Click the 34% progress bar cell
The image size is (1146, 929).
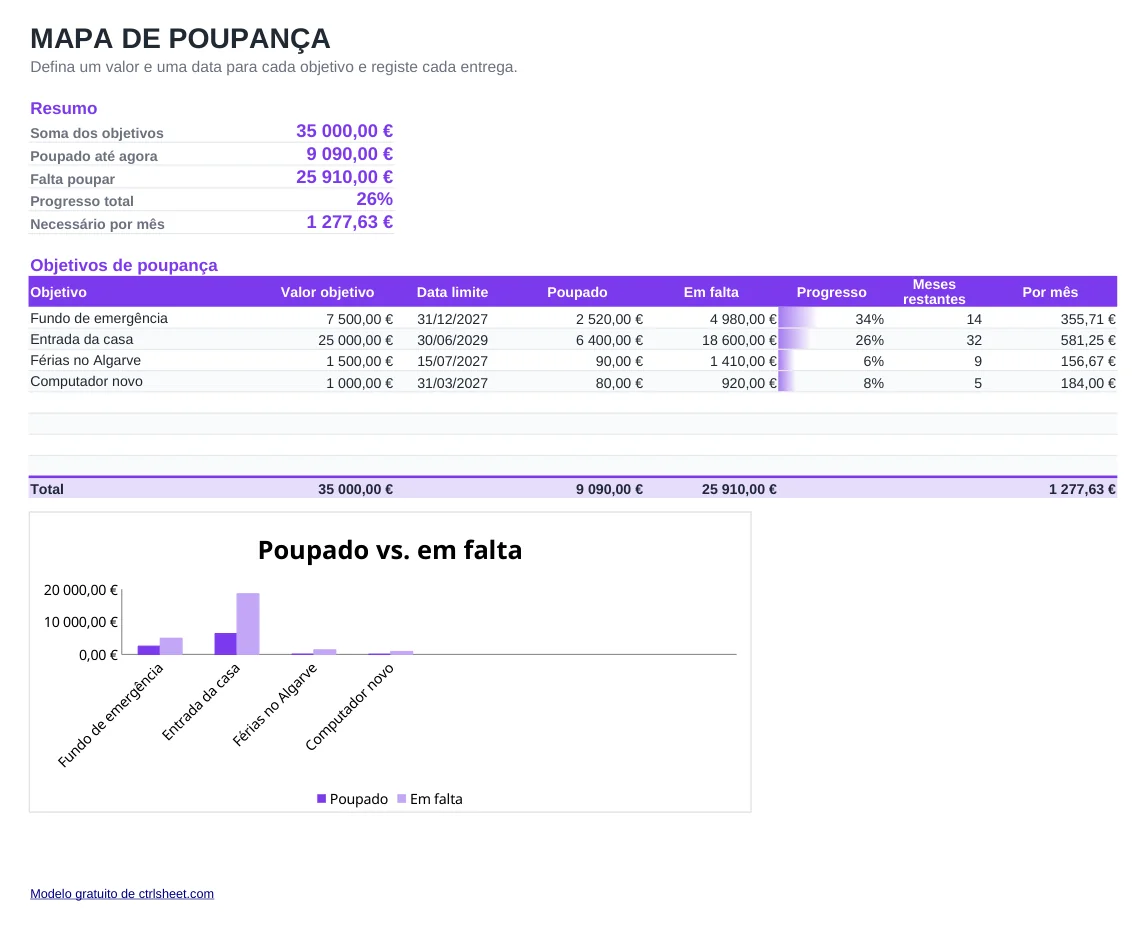832,319
